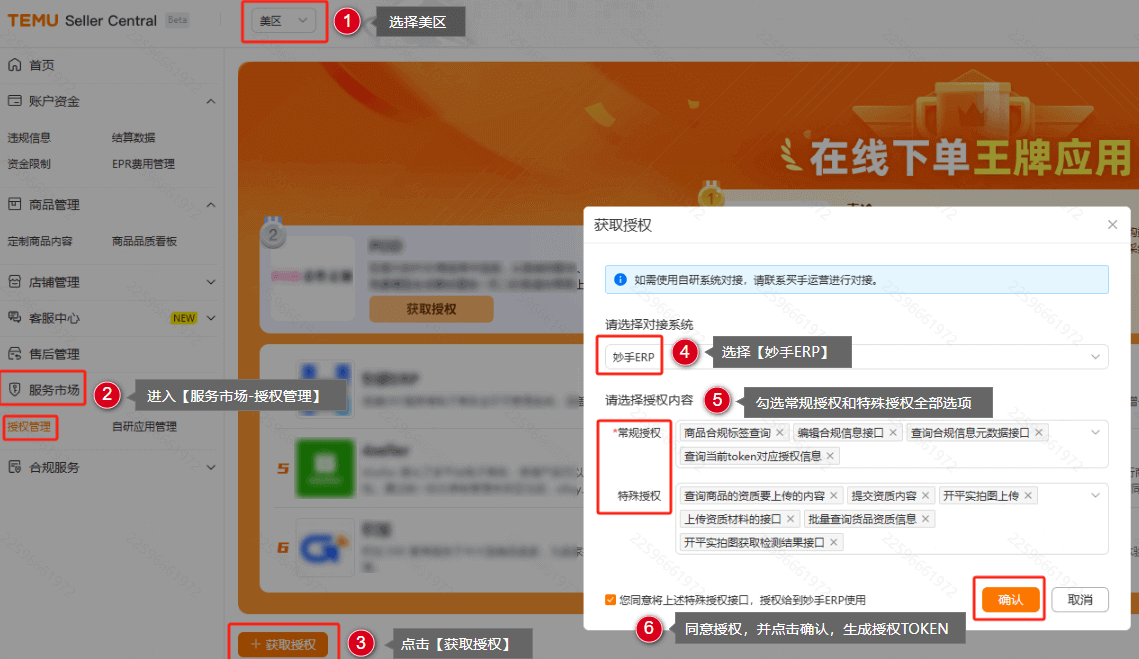The width and height of the screenshot is (1139, 659).
Task: Remove the 开平实拍图获取检测结果接口 tag
Action: 834,542
